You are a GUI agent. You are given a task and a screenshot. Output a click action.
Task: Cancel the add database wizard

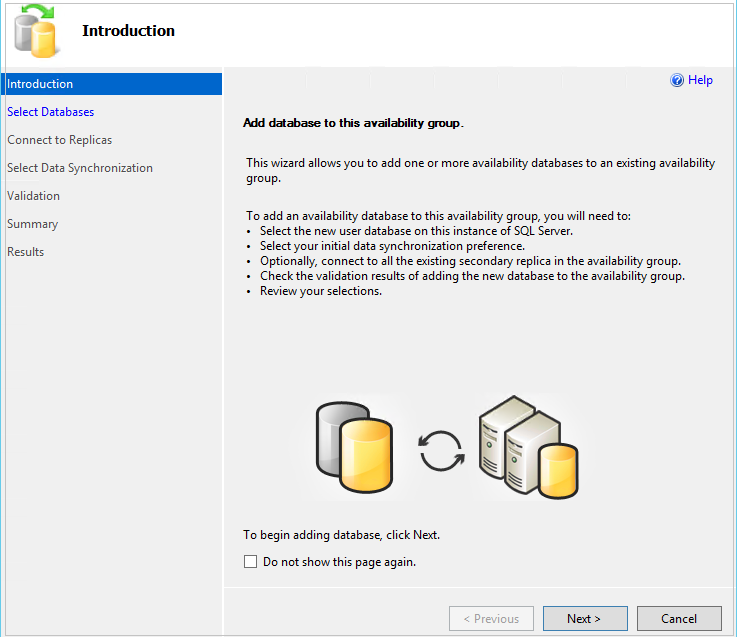point(679,619)
